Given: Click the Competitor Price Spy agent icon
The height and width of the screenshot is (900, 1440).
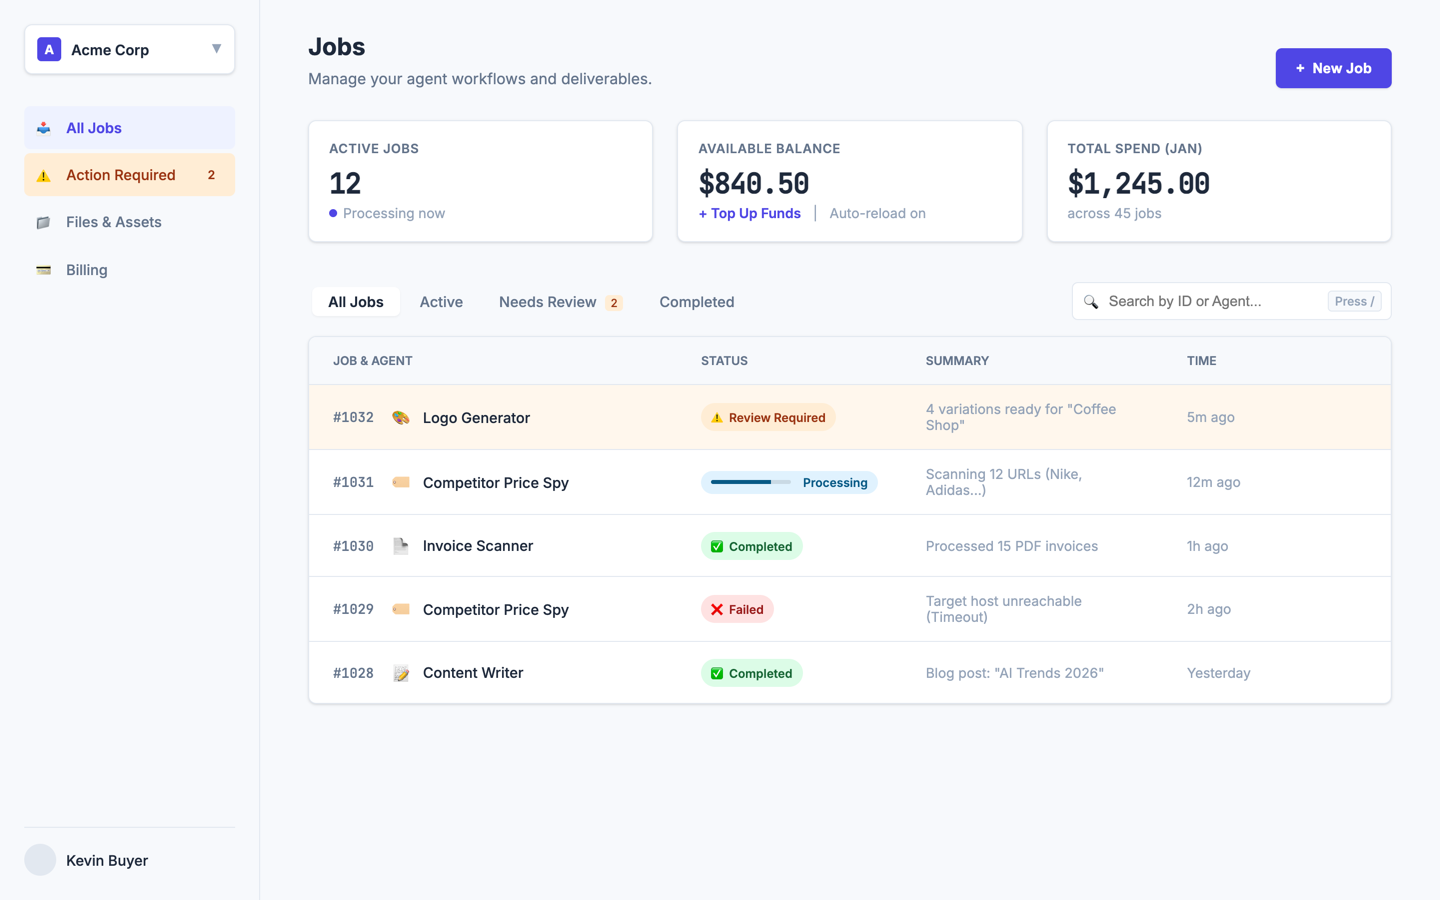Looking at the screenshot, I should (400, 482).
